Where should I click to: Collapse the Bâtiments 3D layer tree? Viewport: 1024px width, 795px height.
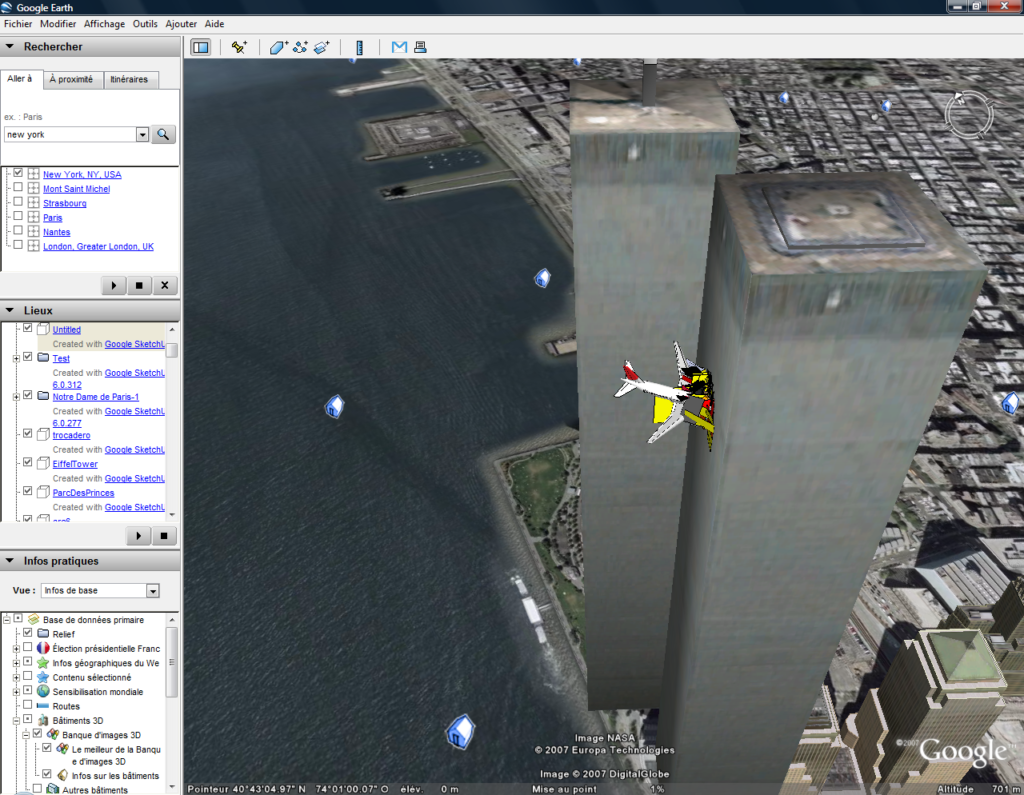[16, 721]
